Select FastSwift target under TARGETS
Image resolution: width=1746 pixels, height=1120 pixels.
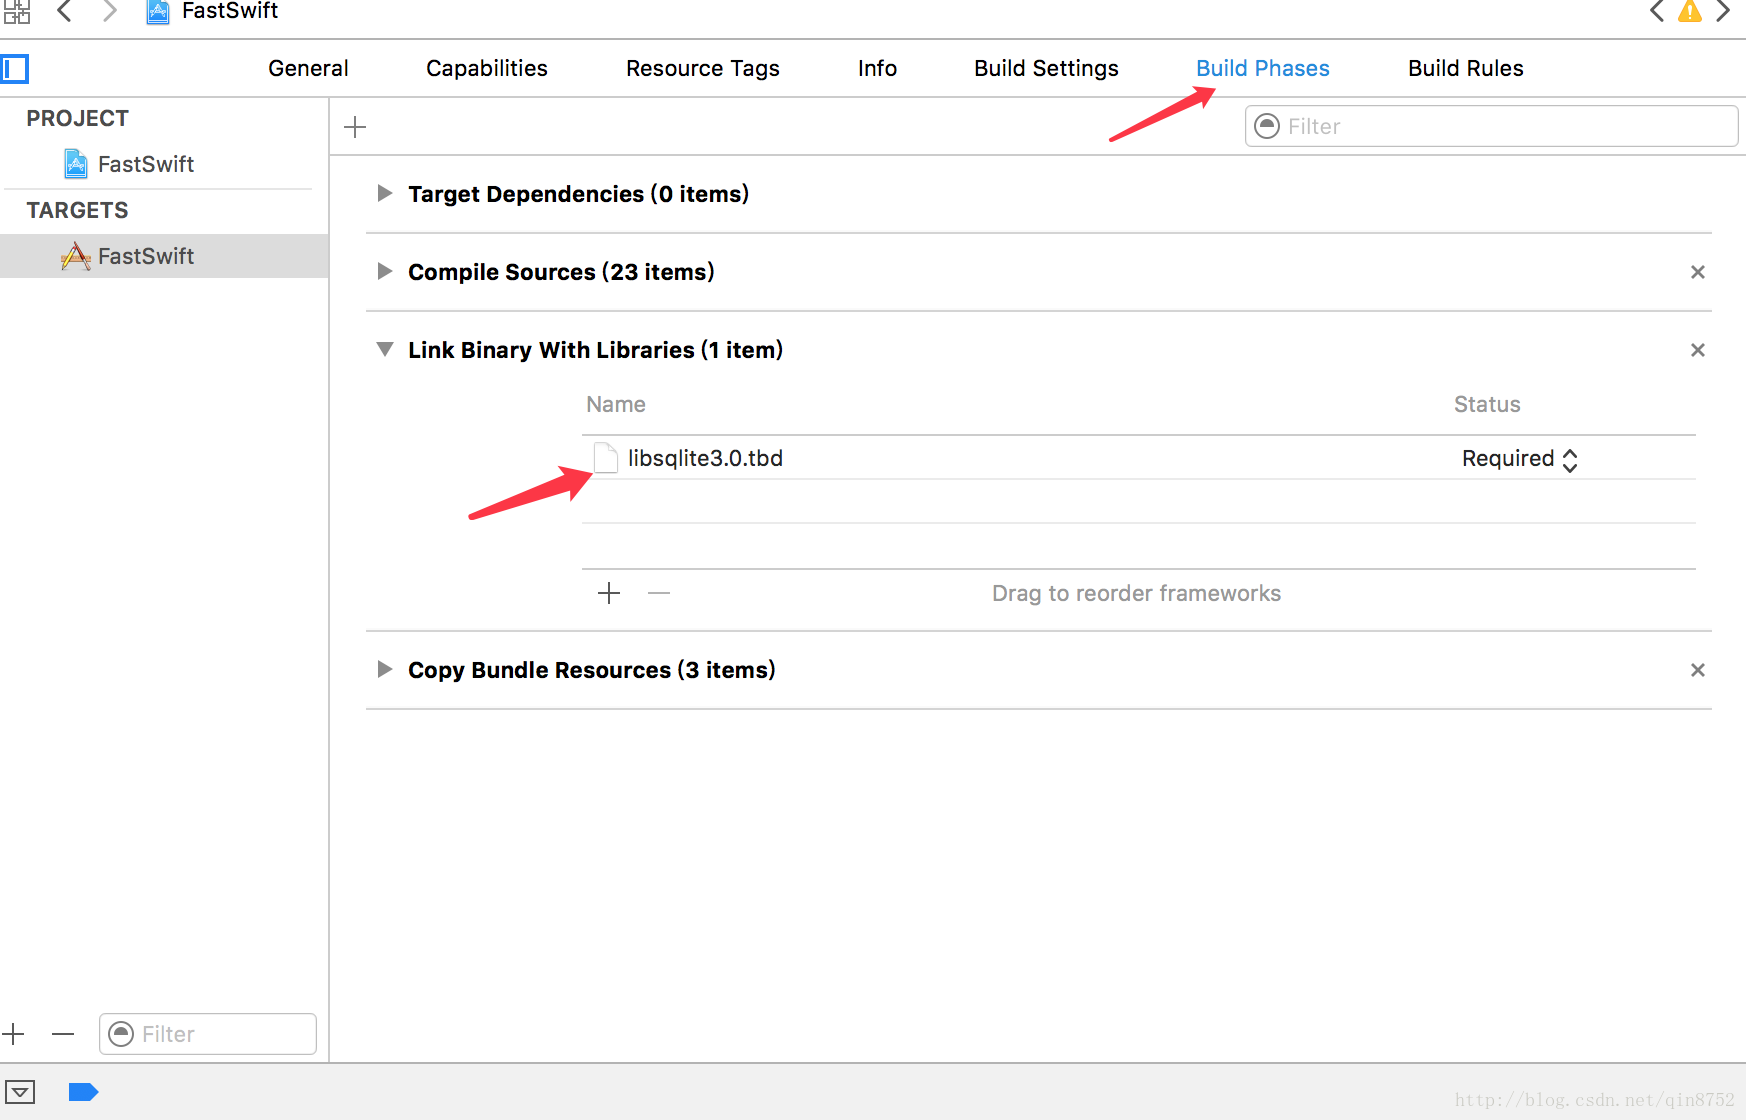coord(164,256)
